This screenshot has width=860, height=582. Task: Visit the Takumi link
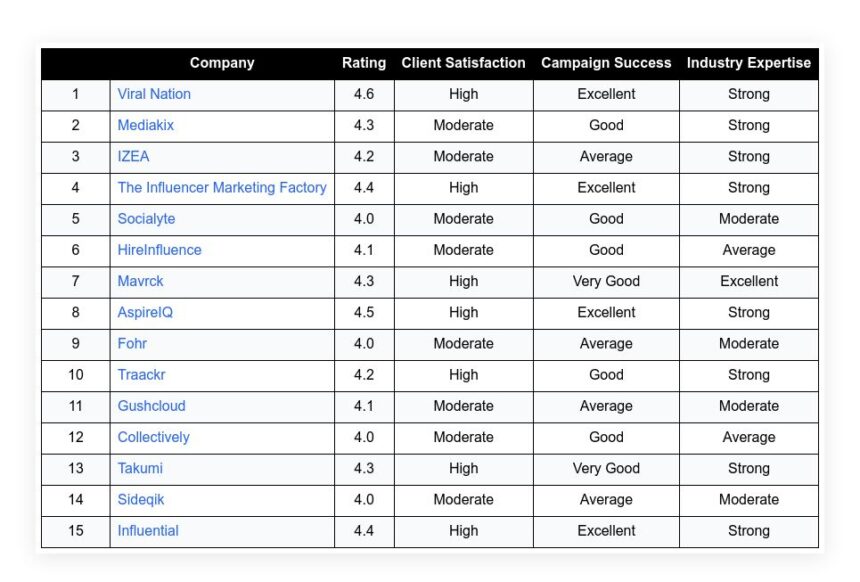pos(140,468)
